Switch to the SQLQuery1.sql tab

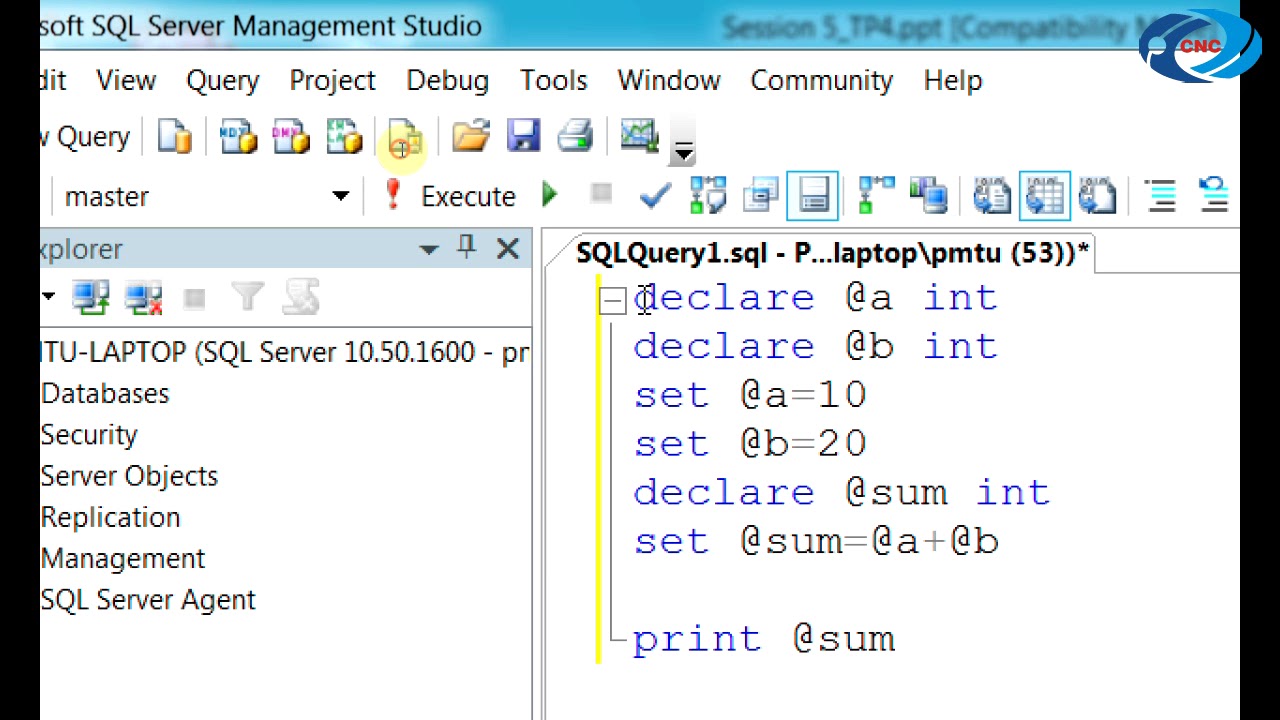pyautogui.click(x=832, y=254)
